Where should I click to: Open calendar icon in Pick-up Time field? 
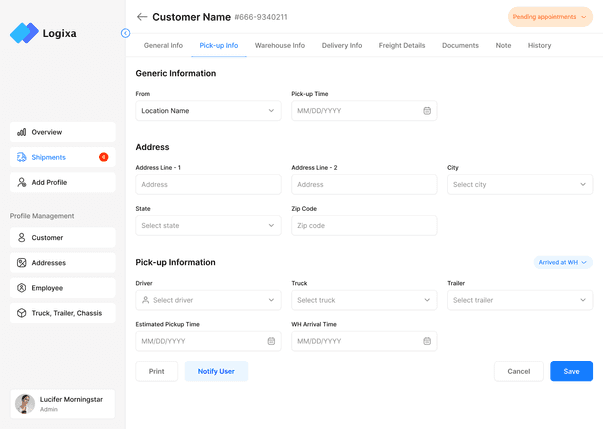tap(427, 111)
